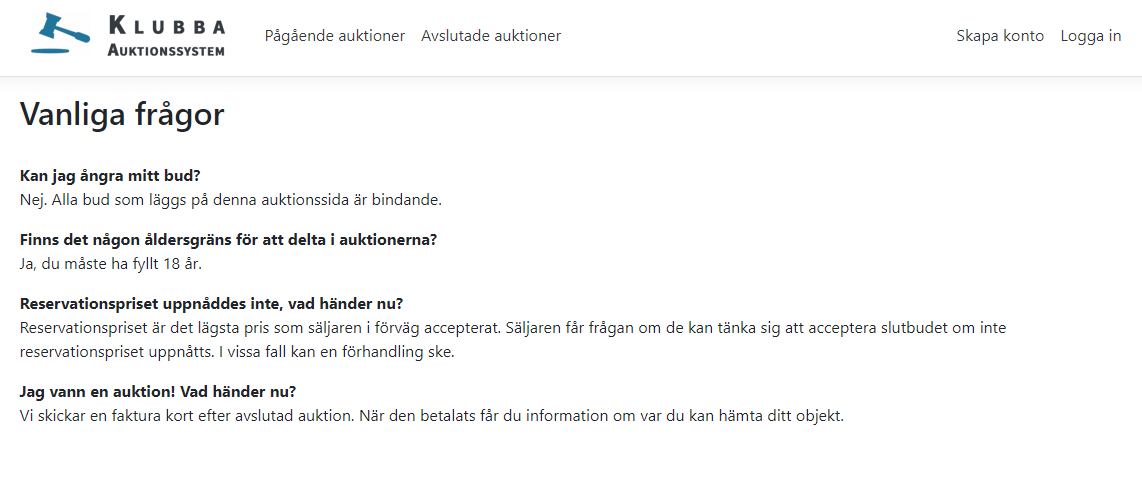Select the question Kan jag ångra mitt bud?
The width and height of the screenshot is (1142, 495).
[x=110, y=176]
